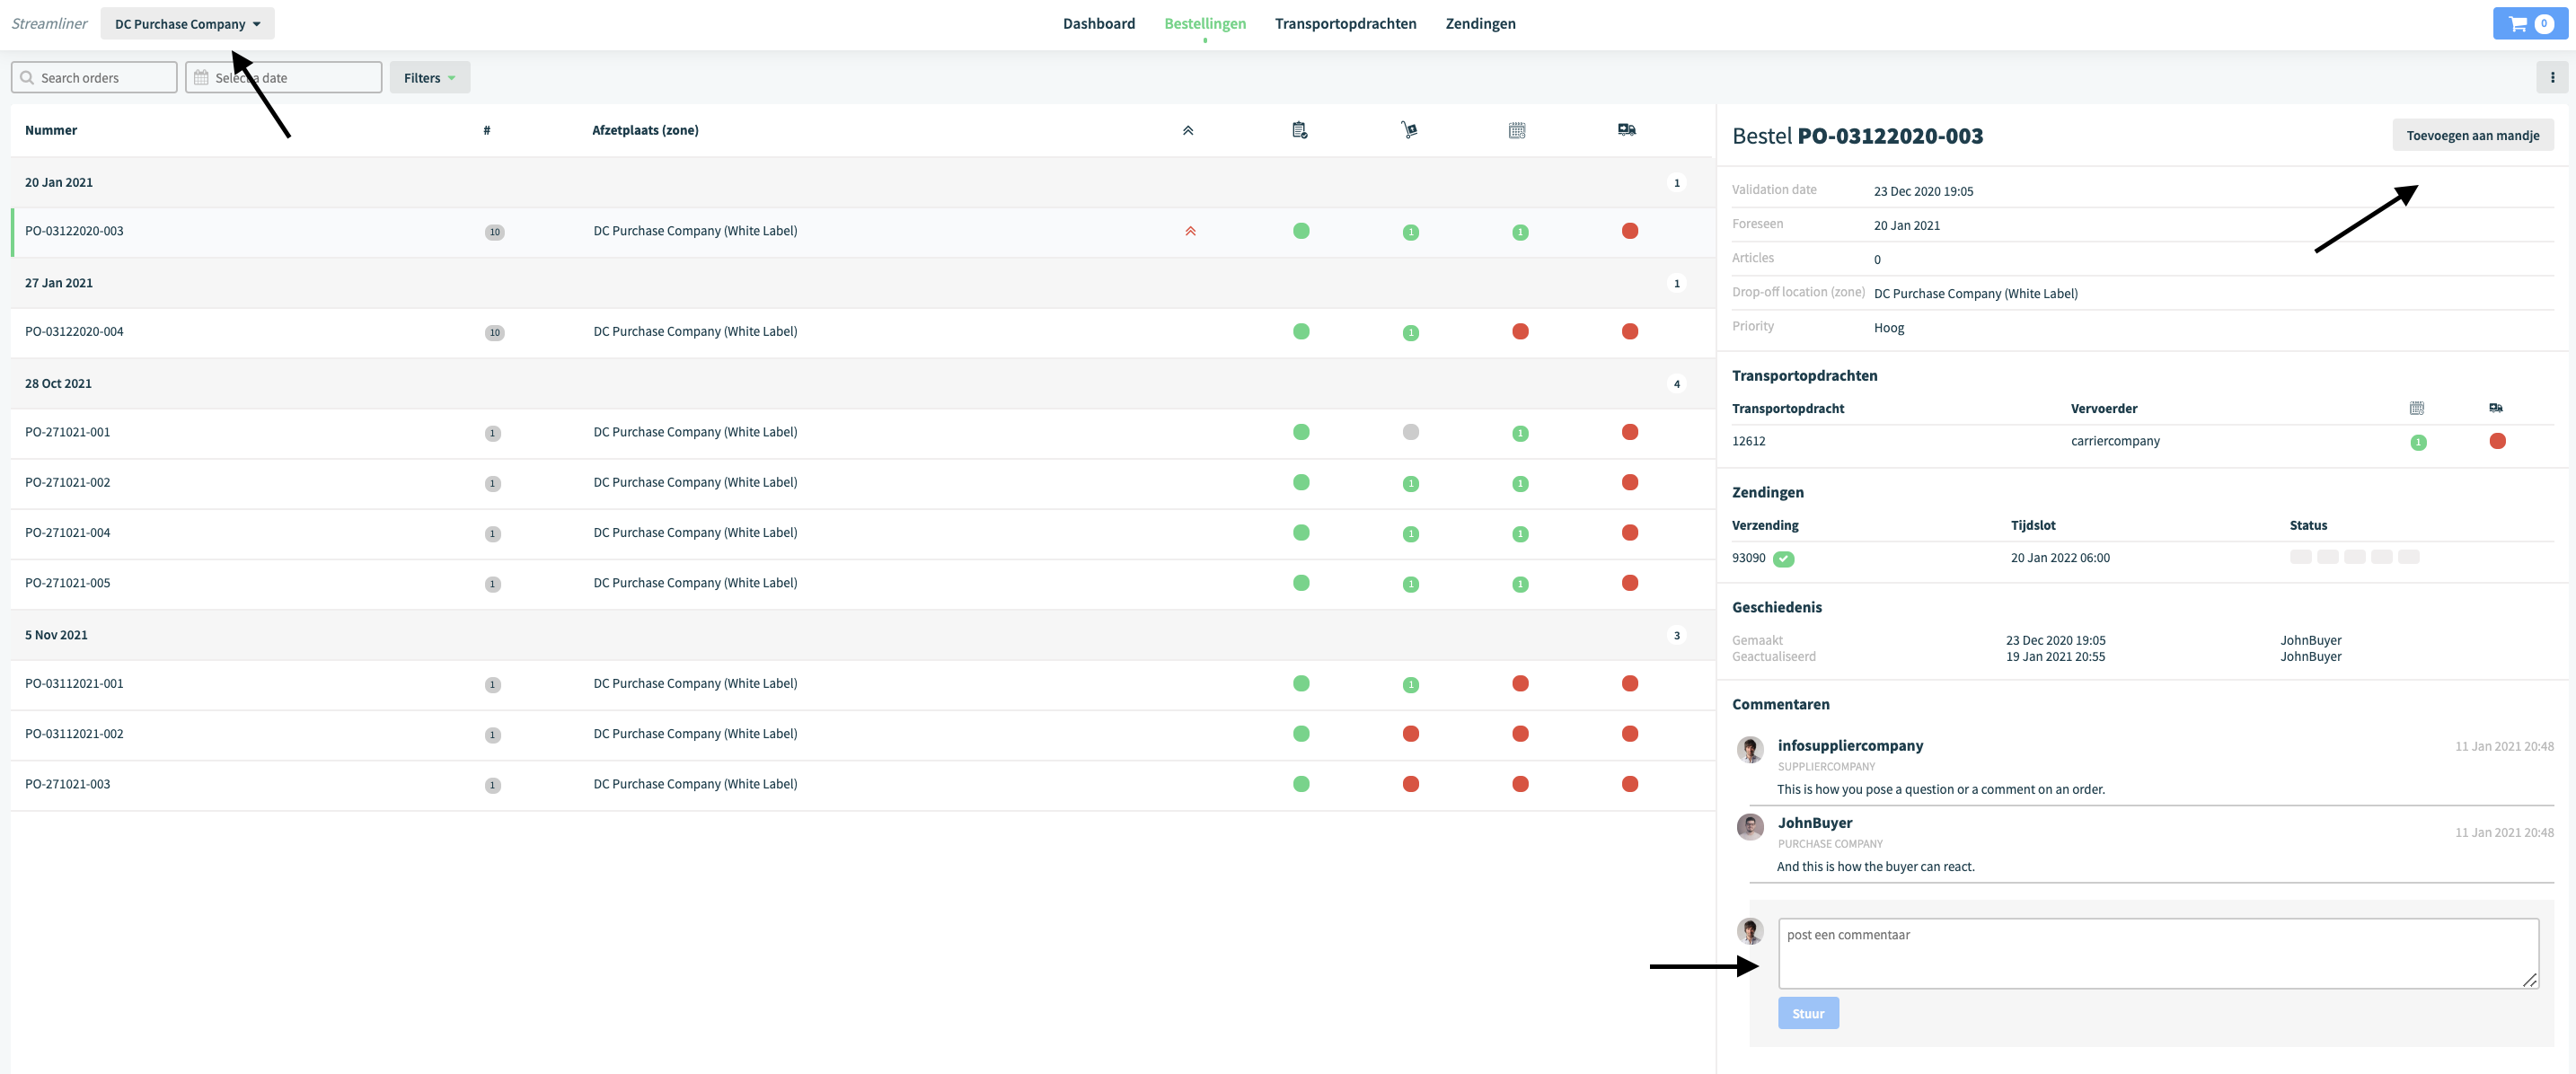Image resolution: width=2576 pixels, height=1074 pixels.
Task: Click the calendar icon in date field
Action: pos(201,77)
